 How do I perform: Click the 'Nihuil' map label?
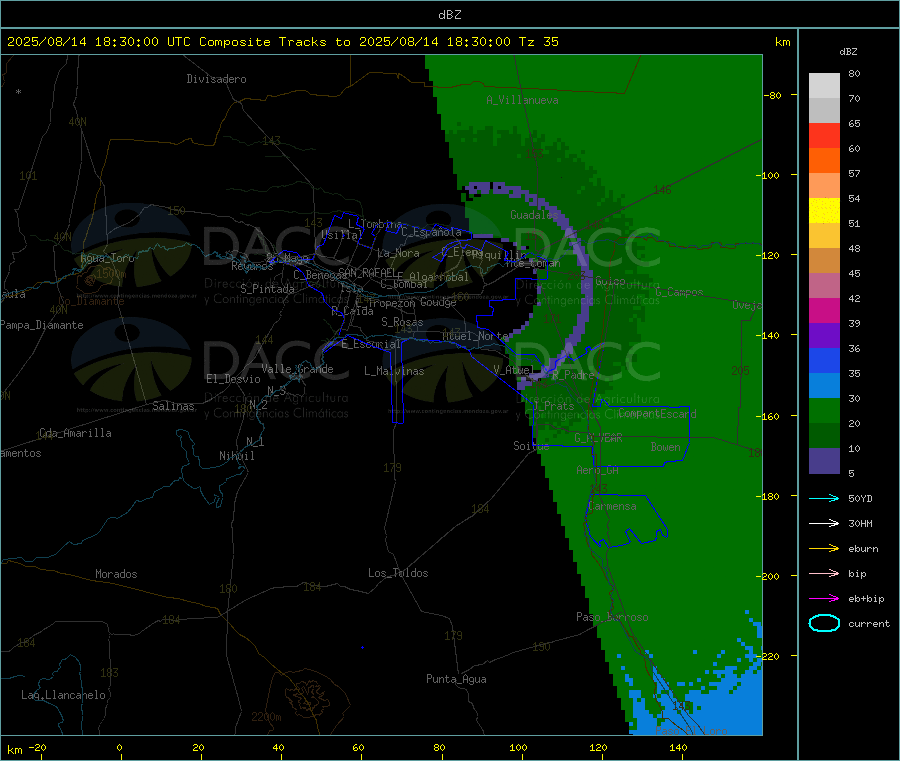236,456
